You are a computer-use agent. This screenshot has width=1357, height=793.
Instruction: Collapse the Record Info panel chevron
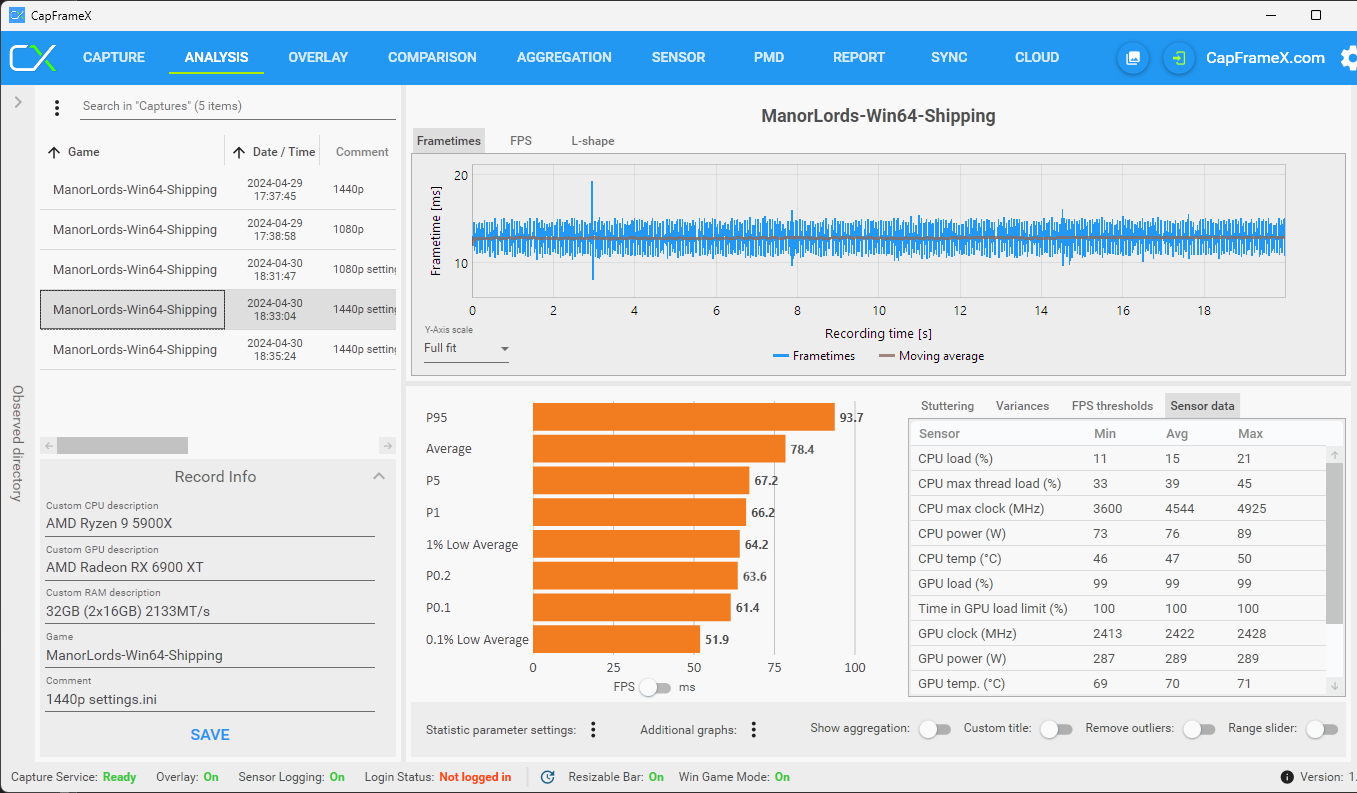379,477
